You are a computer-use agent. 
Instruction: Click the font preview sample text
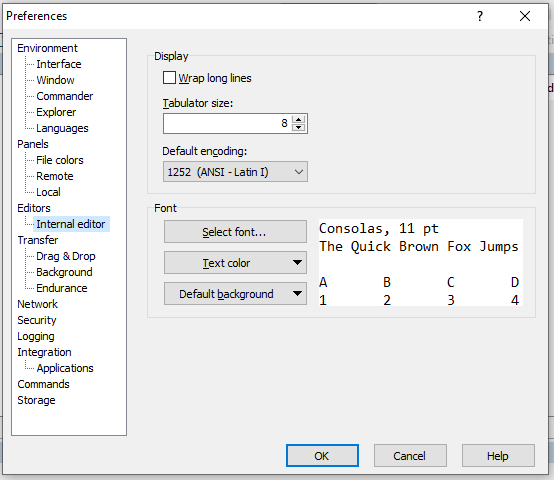pos(420,262)
